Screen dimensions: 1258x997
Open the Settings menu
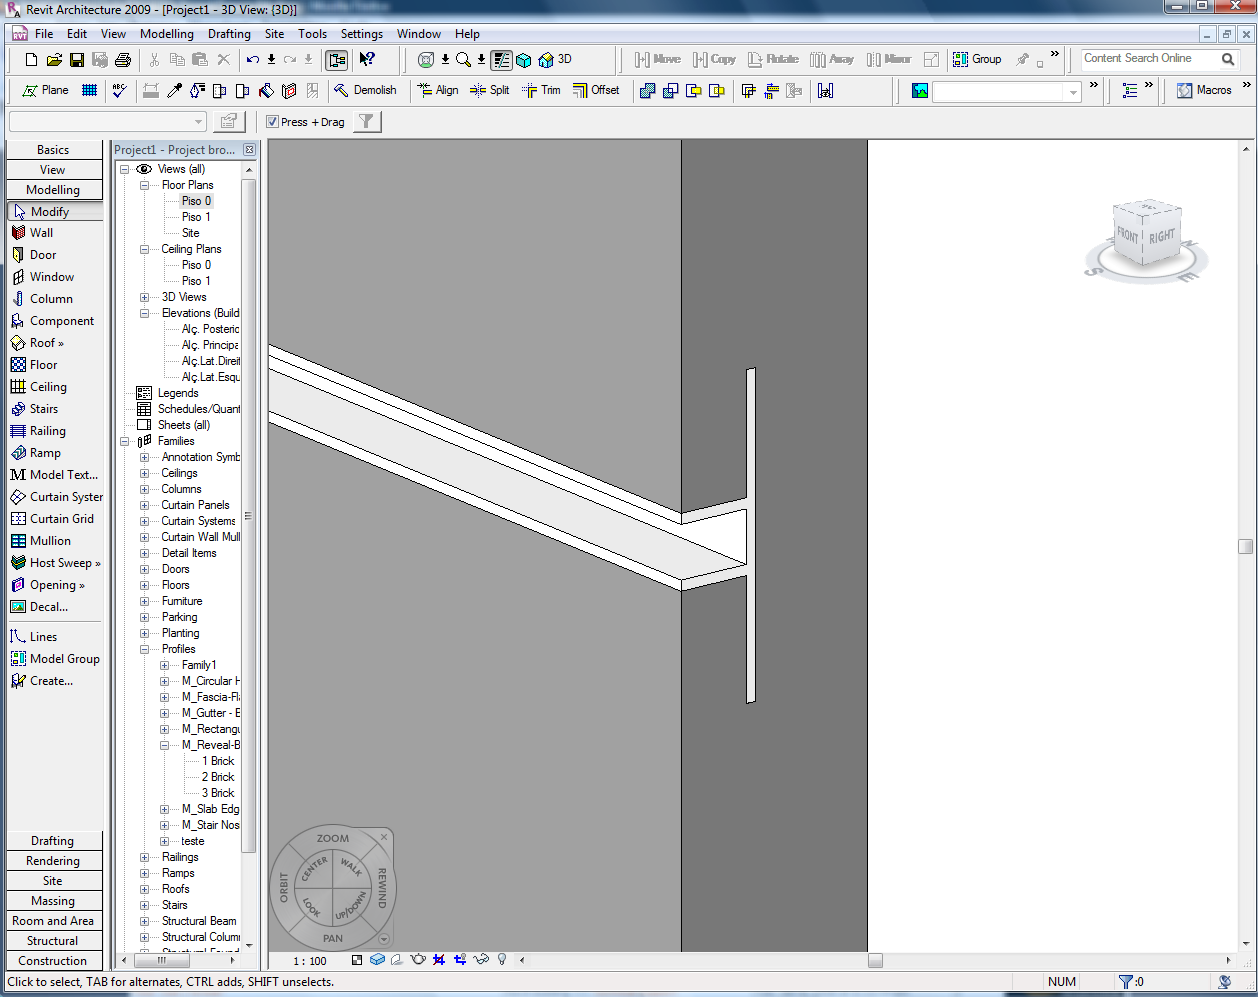point(362,34)
